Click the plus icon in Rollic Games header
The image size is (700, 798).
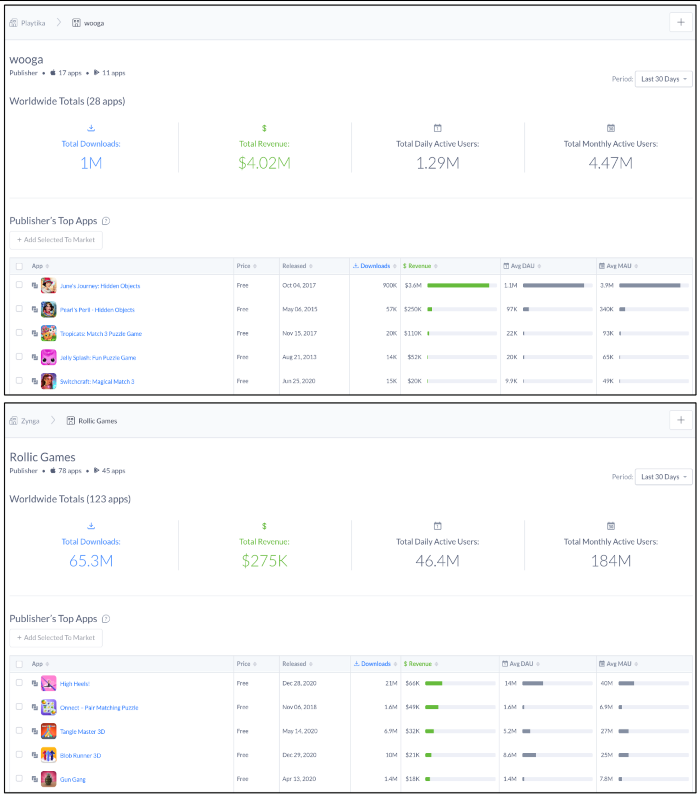[x=681, y=420]
